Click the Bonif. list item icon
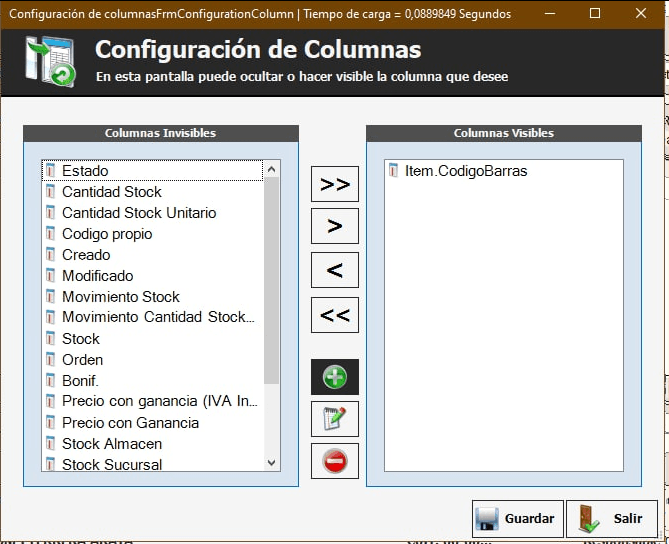 (51, 381)
